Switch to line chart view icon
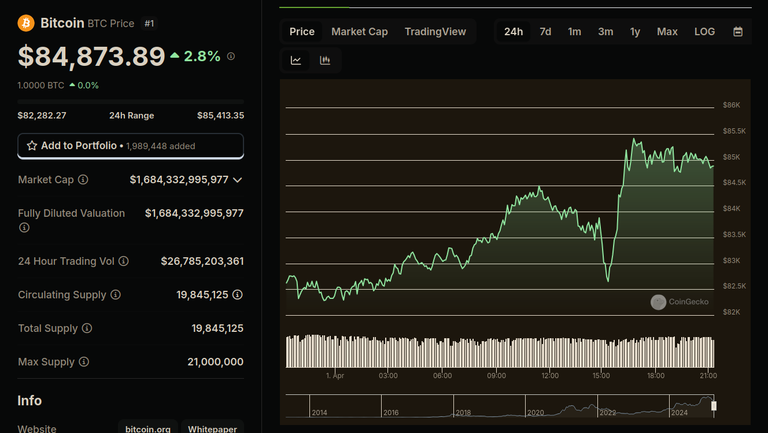768x433 pixels. pyautogui.click(x=296, y=60)
